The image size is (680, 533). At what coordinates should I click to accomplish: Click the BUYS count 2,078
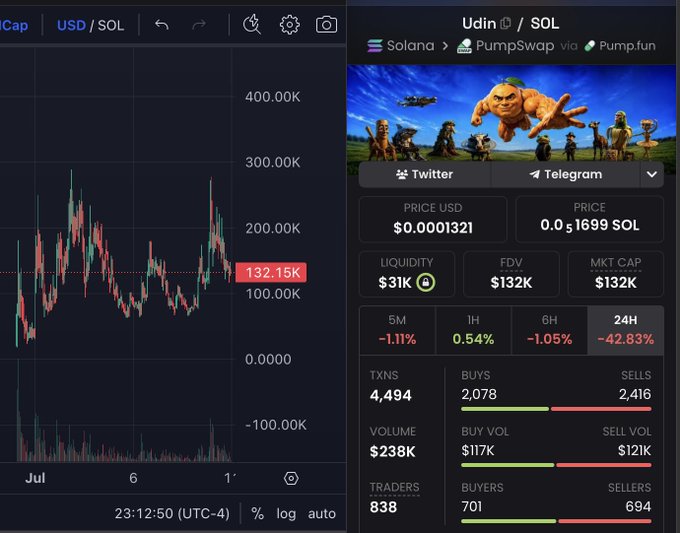click(479, 394)
